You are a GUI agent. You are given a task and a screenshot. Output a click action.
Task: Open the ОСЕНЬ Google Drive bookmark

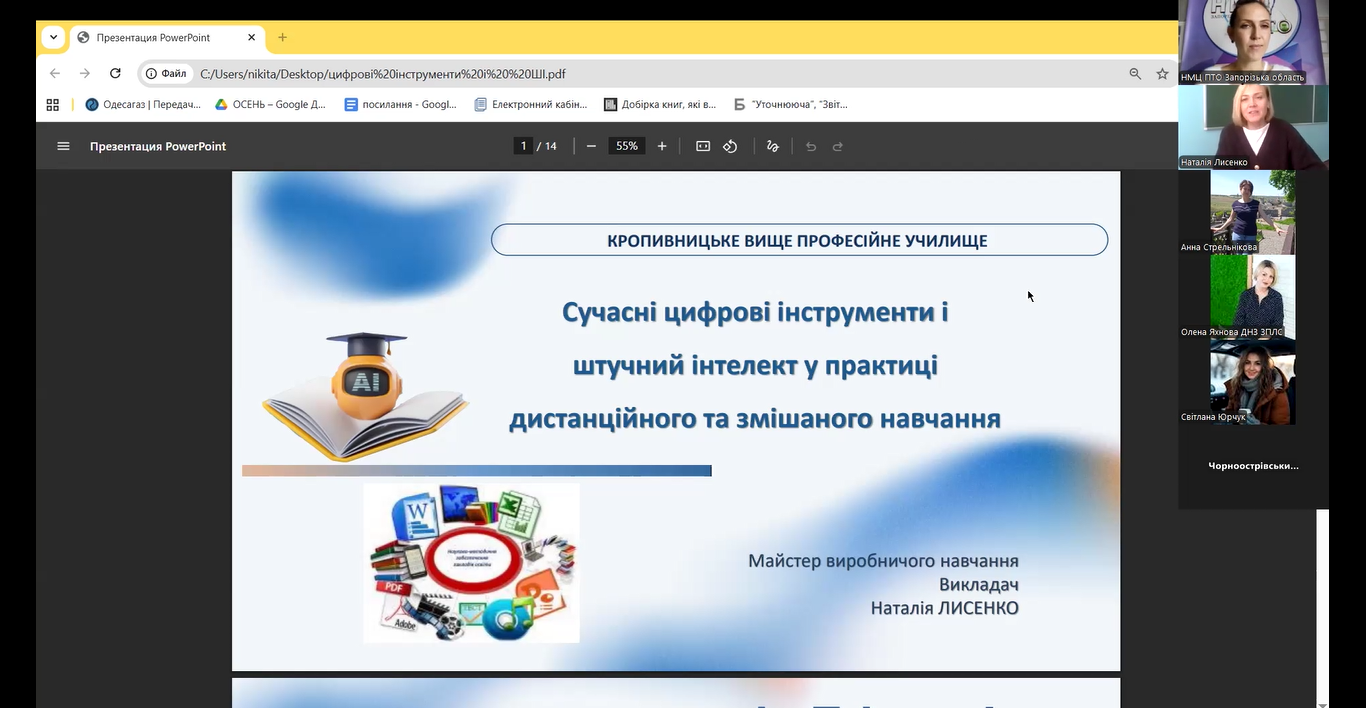coord(270,104)
